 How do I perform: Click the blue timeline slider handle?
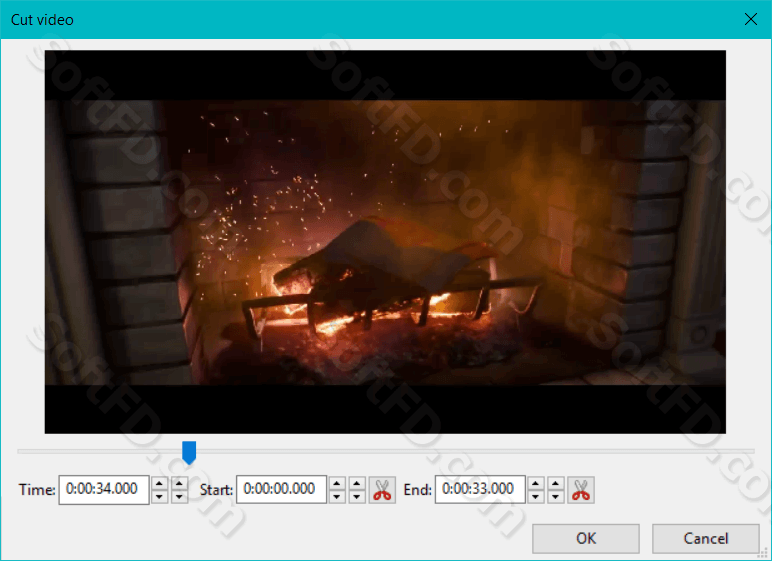(189, 453)
